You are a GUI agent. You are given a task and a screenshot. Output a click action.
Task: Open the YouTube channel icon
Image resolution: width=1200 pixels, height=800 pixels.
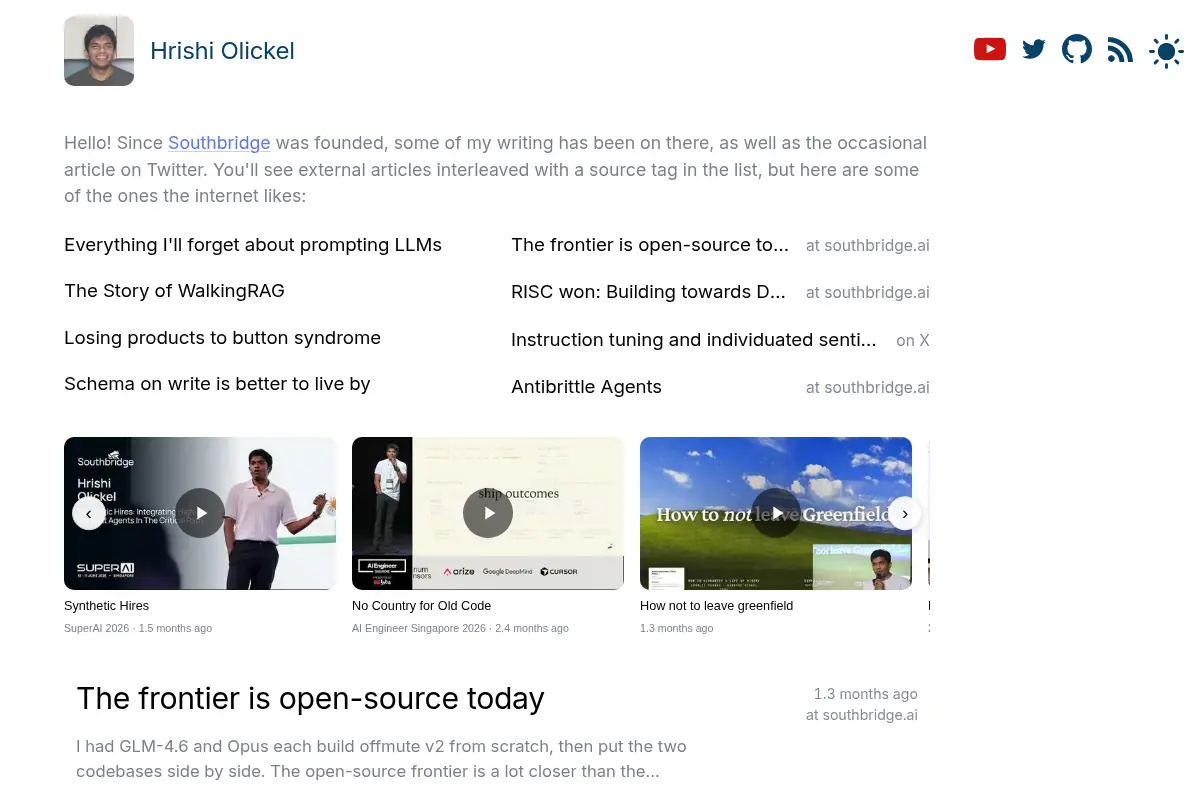(x=990, y=49)
